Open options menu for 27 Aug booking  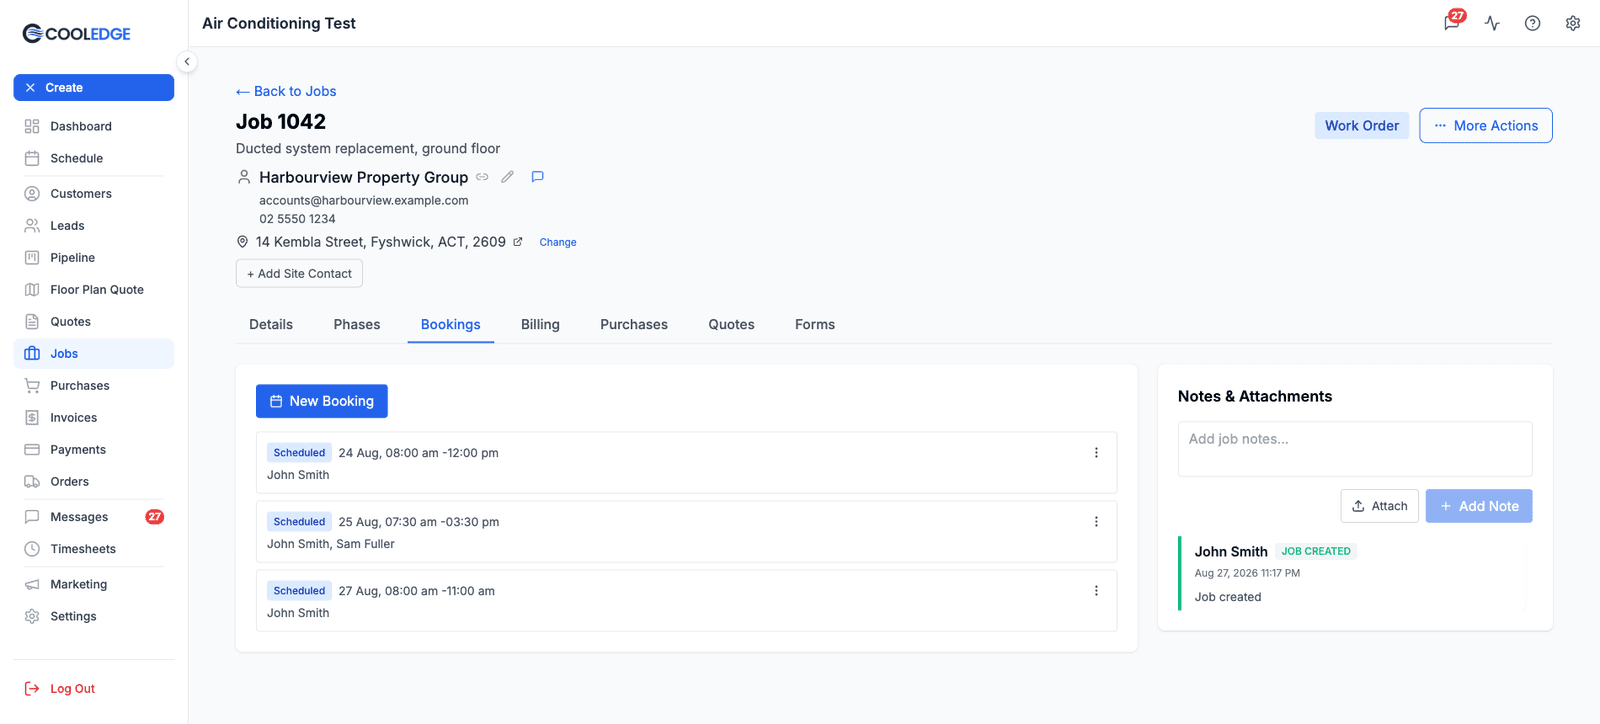point(1096,591)
